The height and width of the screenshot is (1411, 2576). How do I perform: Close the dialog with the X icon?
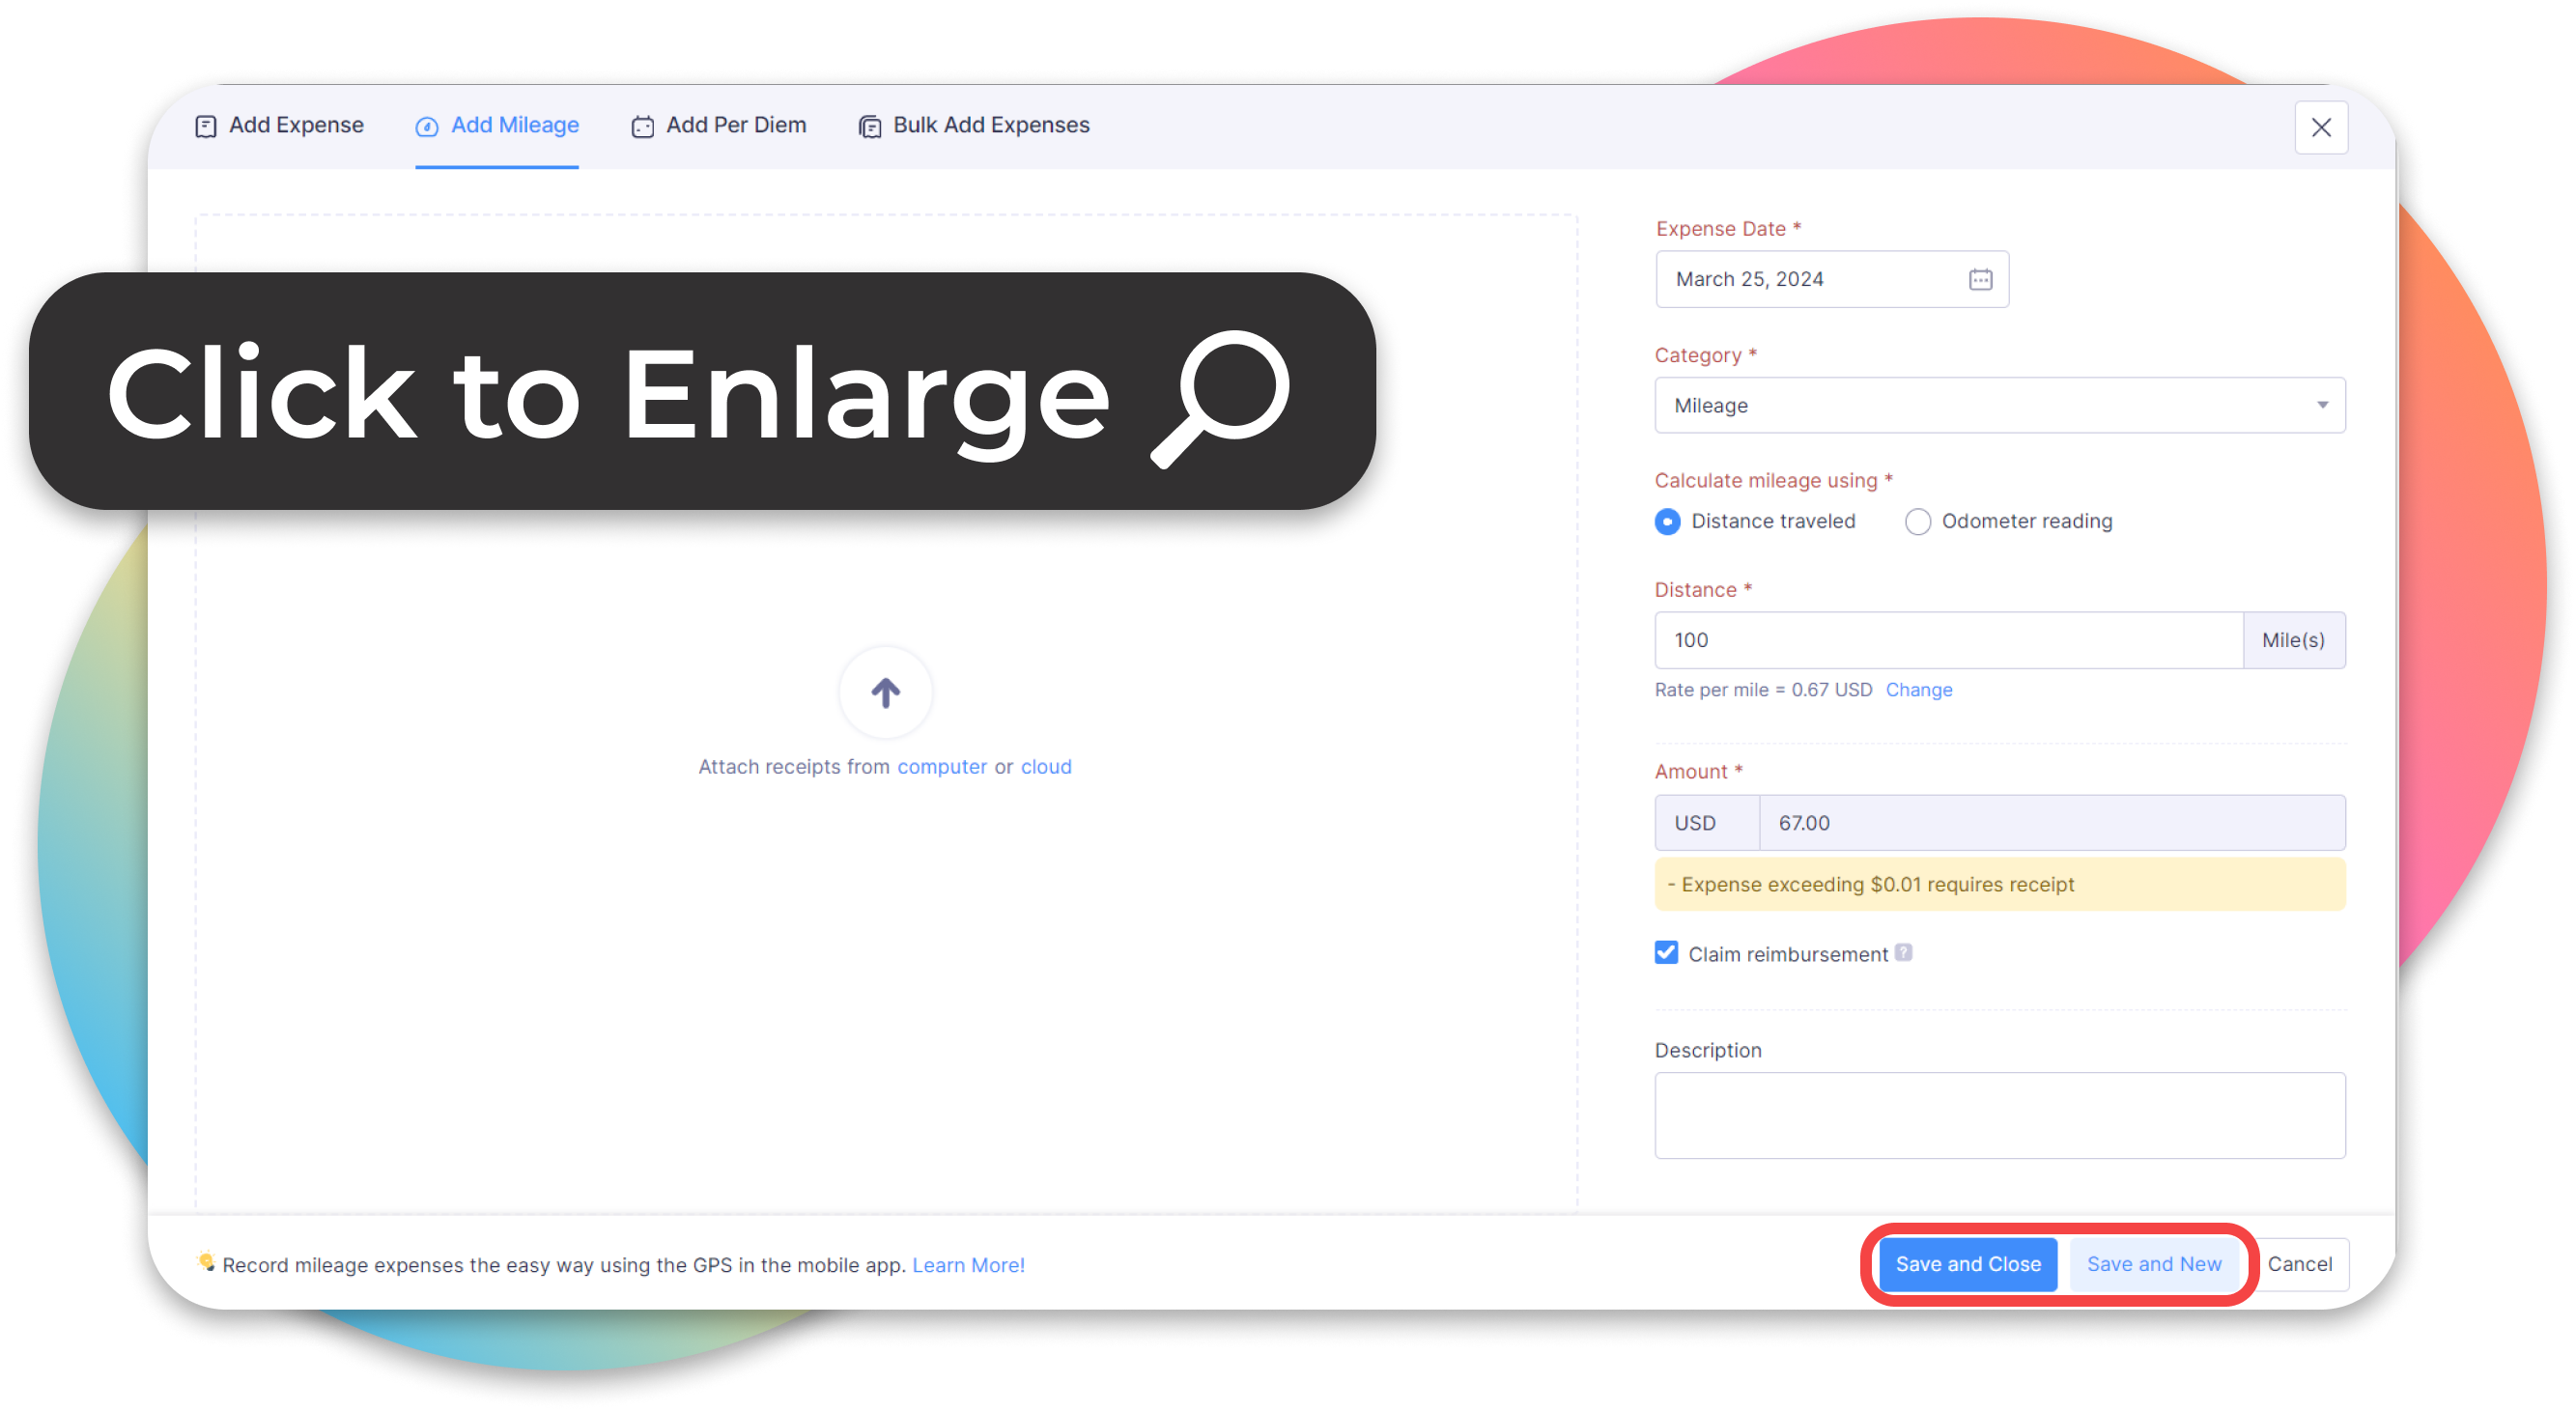[x=2320, y=127]
